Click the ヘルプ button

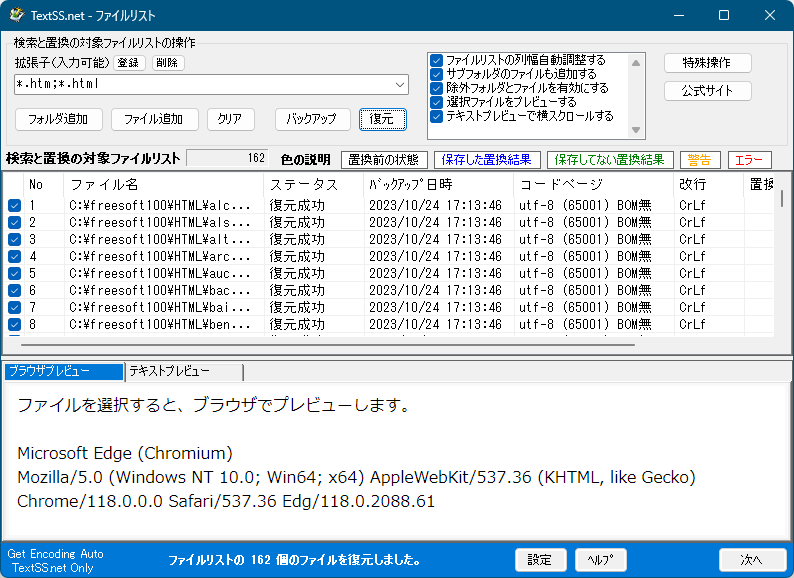601,560
